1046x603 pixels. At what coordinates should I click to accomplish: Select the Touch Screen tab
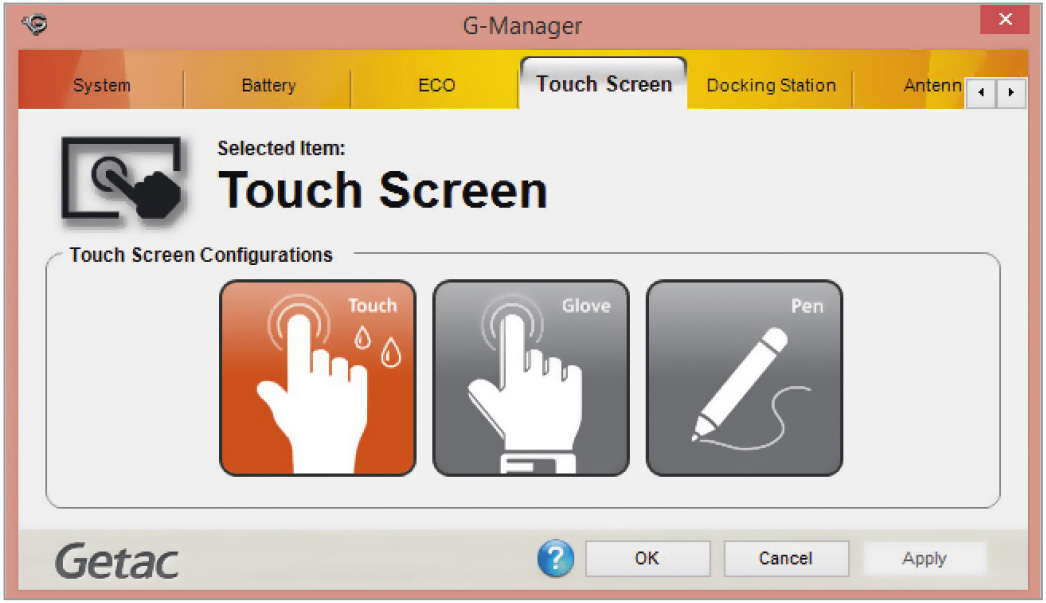604,83
